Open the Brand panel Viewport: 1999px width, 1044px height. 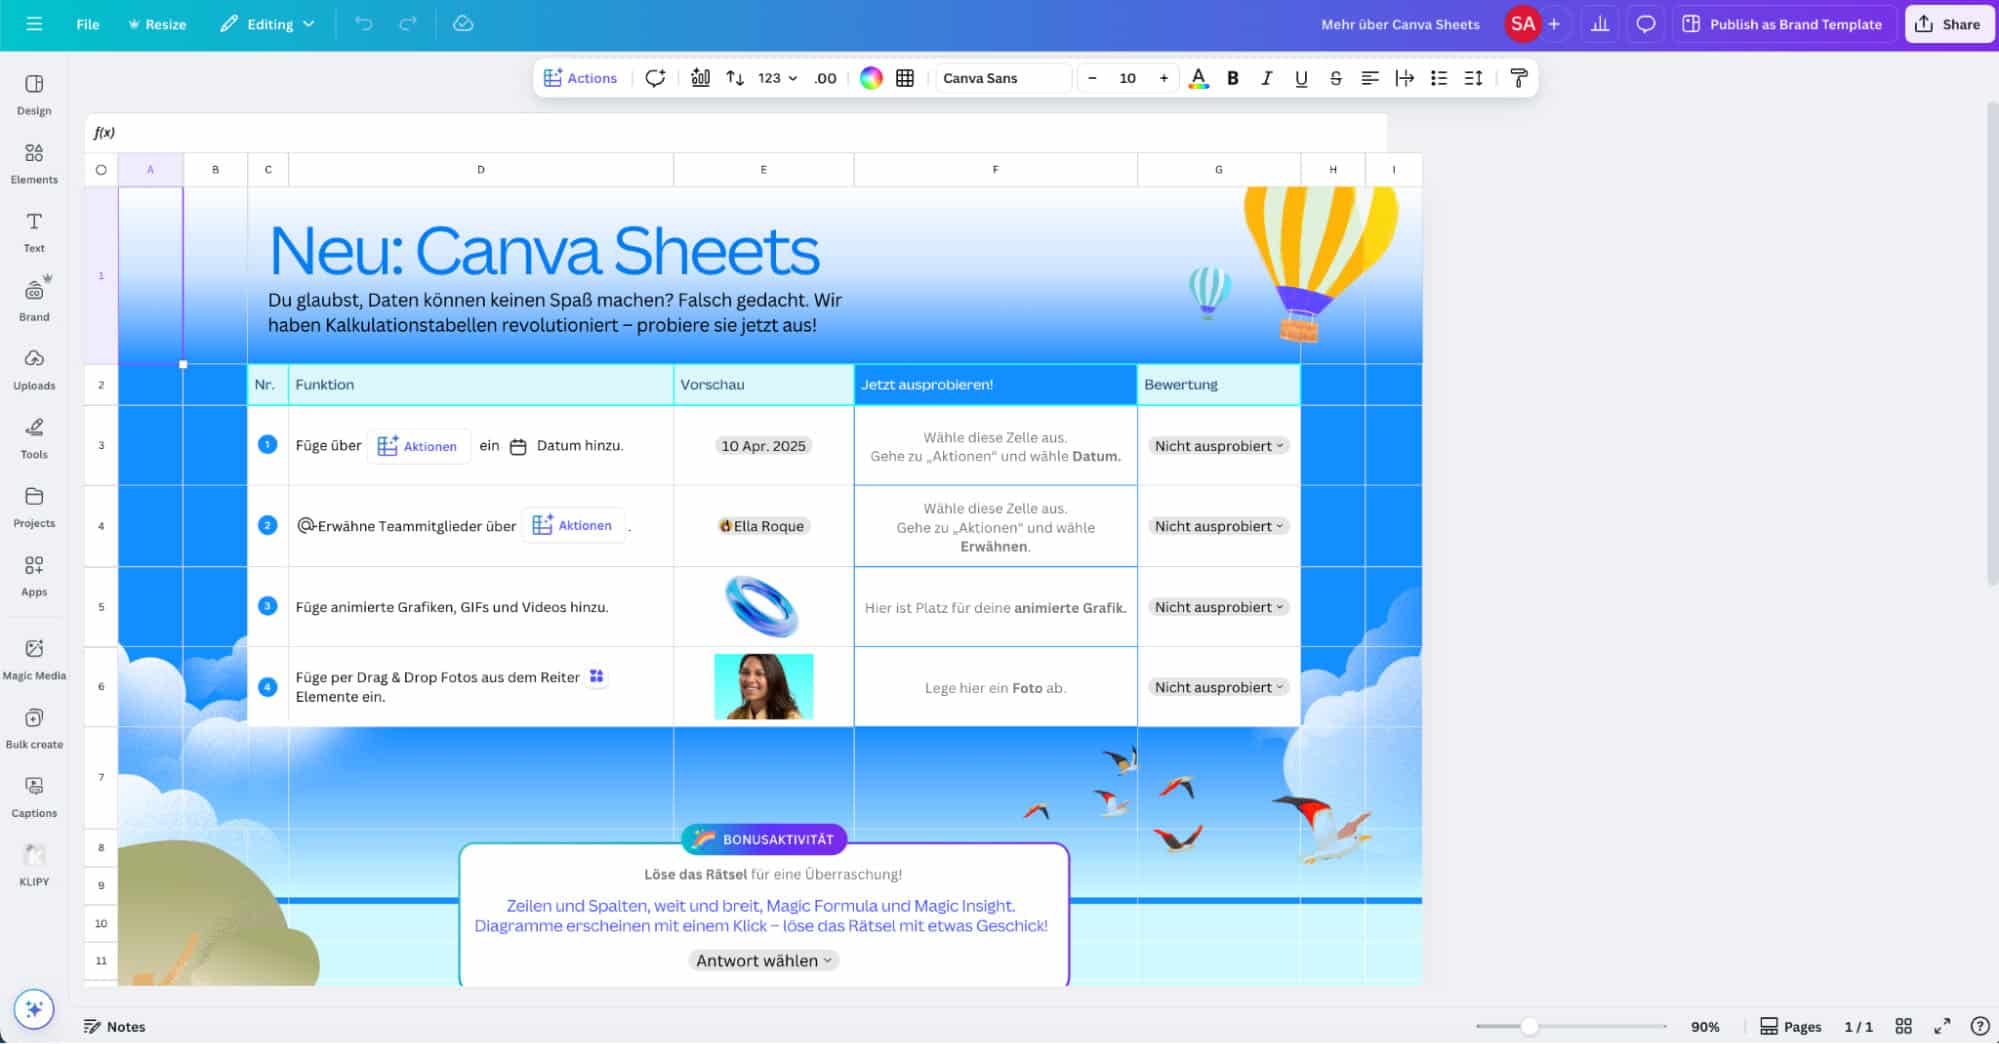[34, 300]
